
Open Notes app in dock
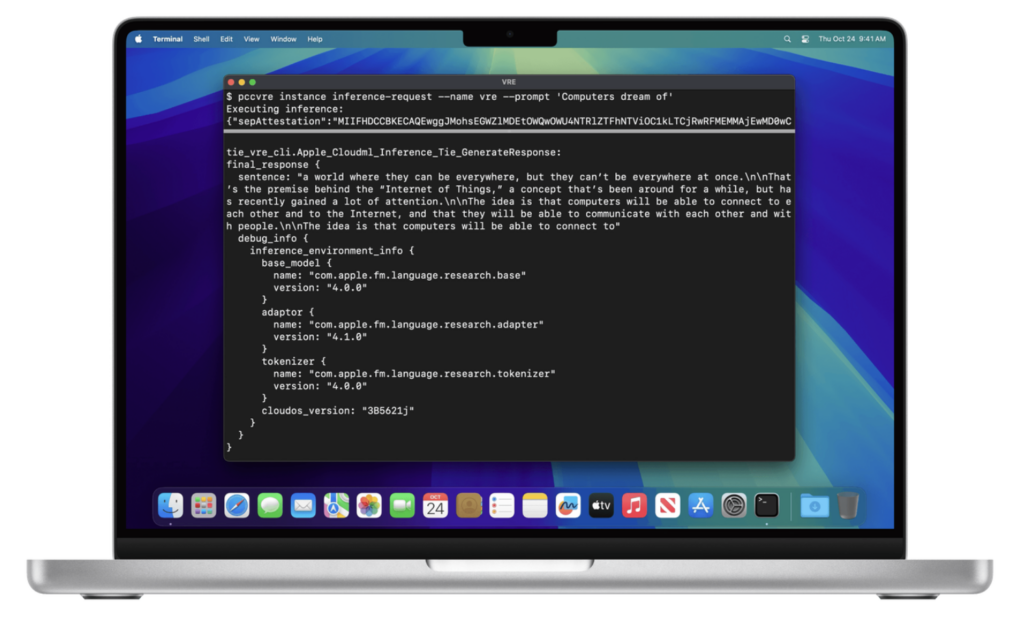(x=535, y=505)
